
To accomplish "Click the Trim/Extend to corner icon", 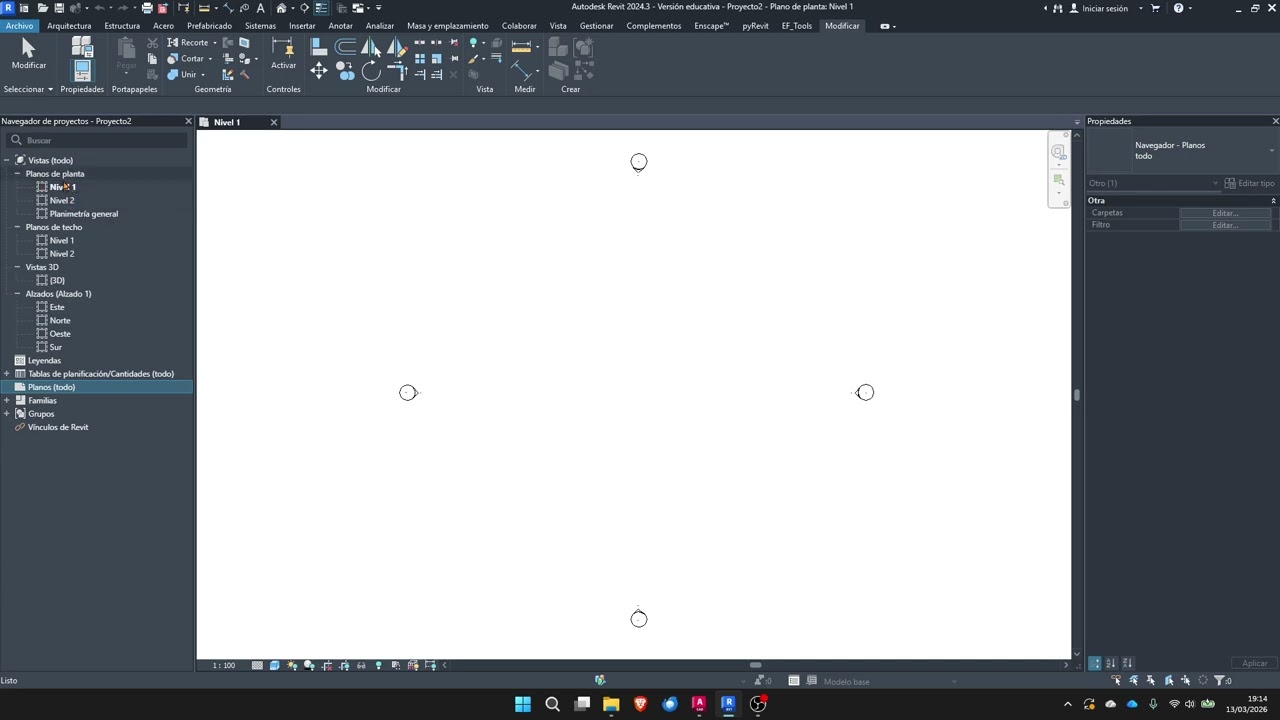I will [x=397, y=70].
